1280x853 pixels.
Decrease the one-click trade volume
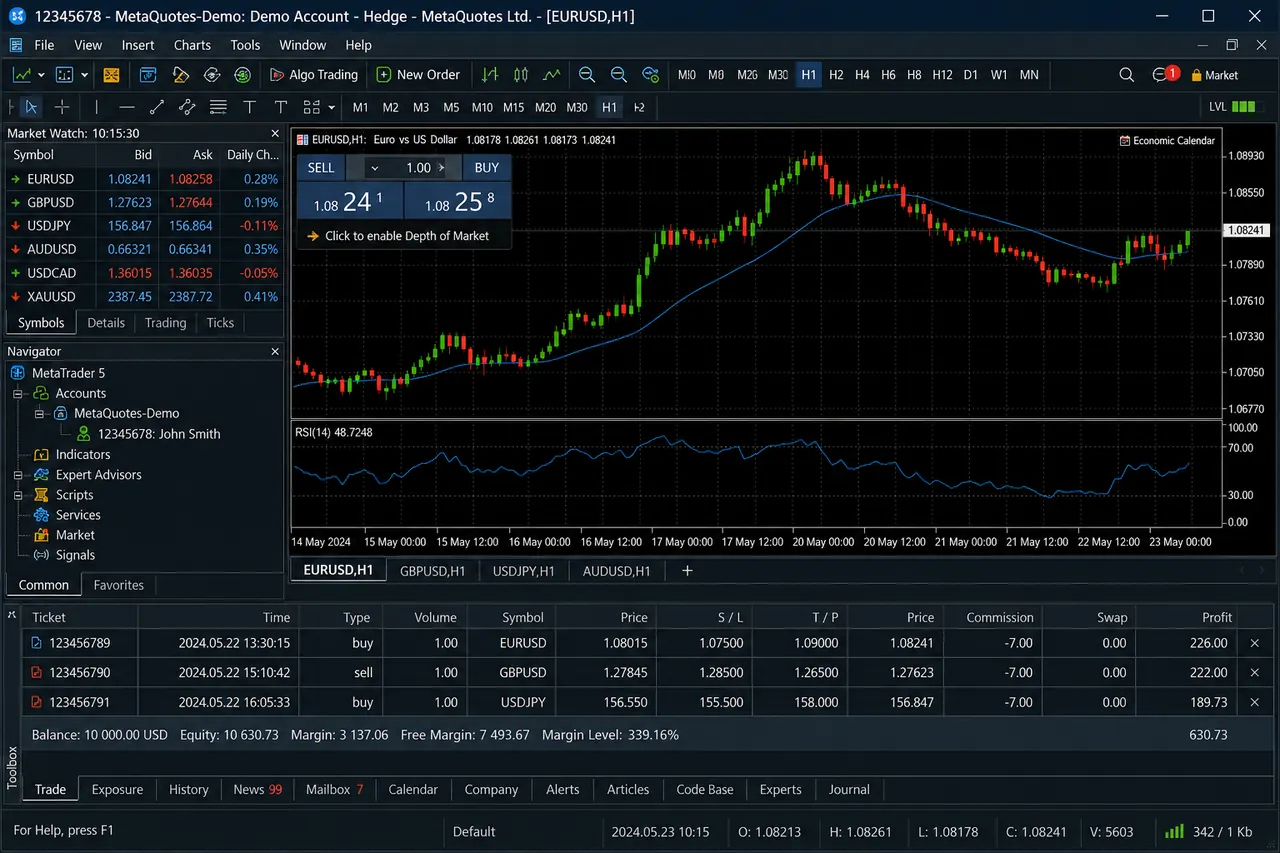[x=374, y=168]
